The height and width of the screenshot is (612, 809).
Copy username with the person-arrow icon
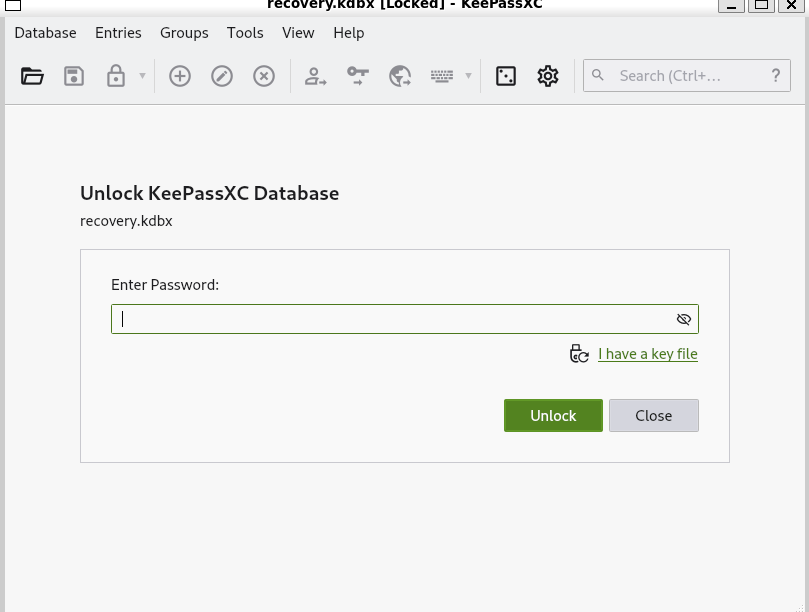(315, 76)
